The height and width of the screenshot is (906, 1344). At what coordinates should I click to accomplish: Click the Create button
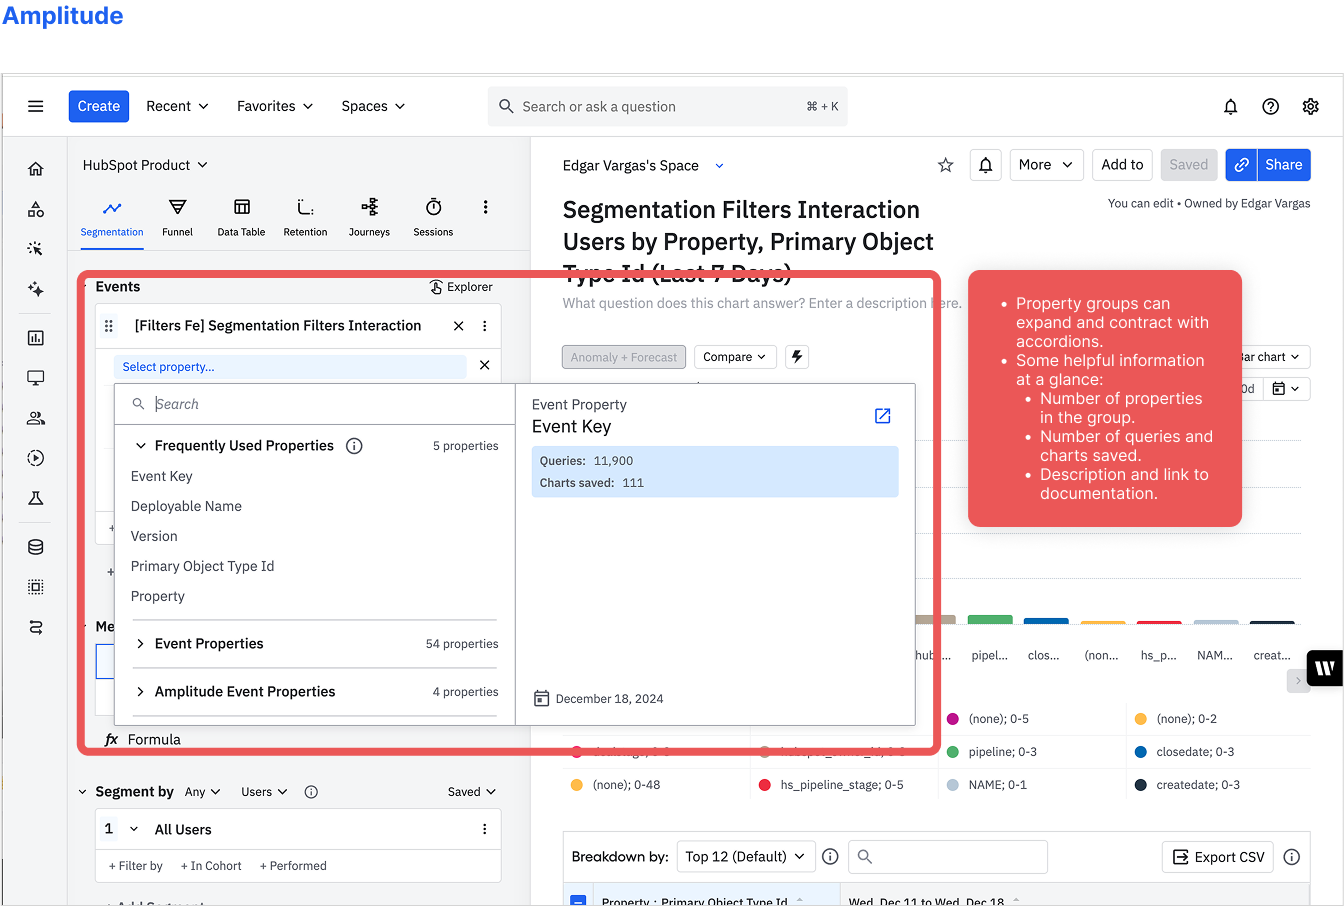pos(99,106)
